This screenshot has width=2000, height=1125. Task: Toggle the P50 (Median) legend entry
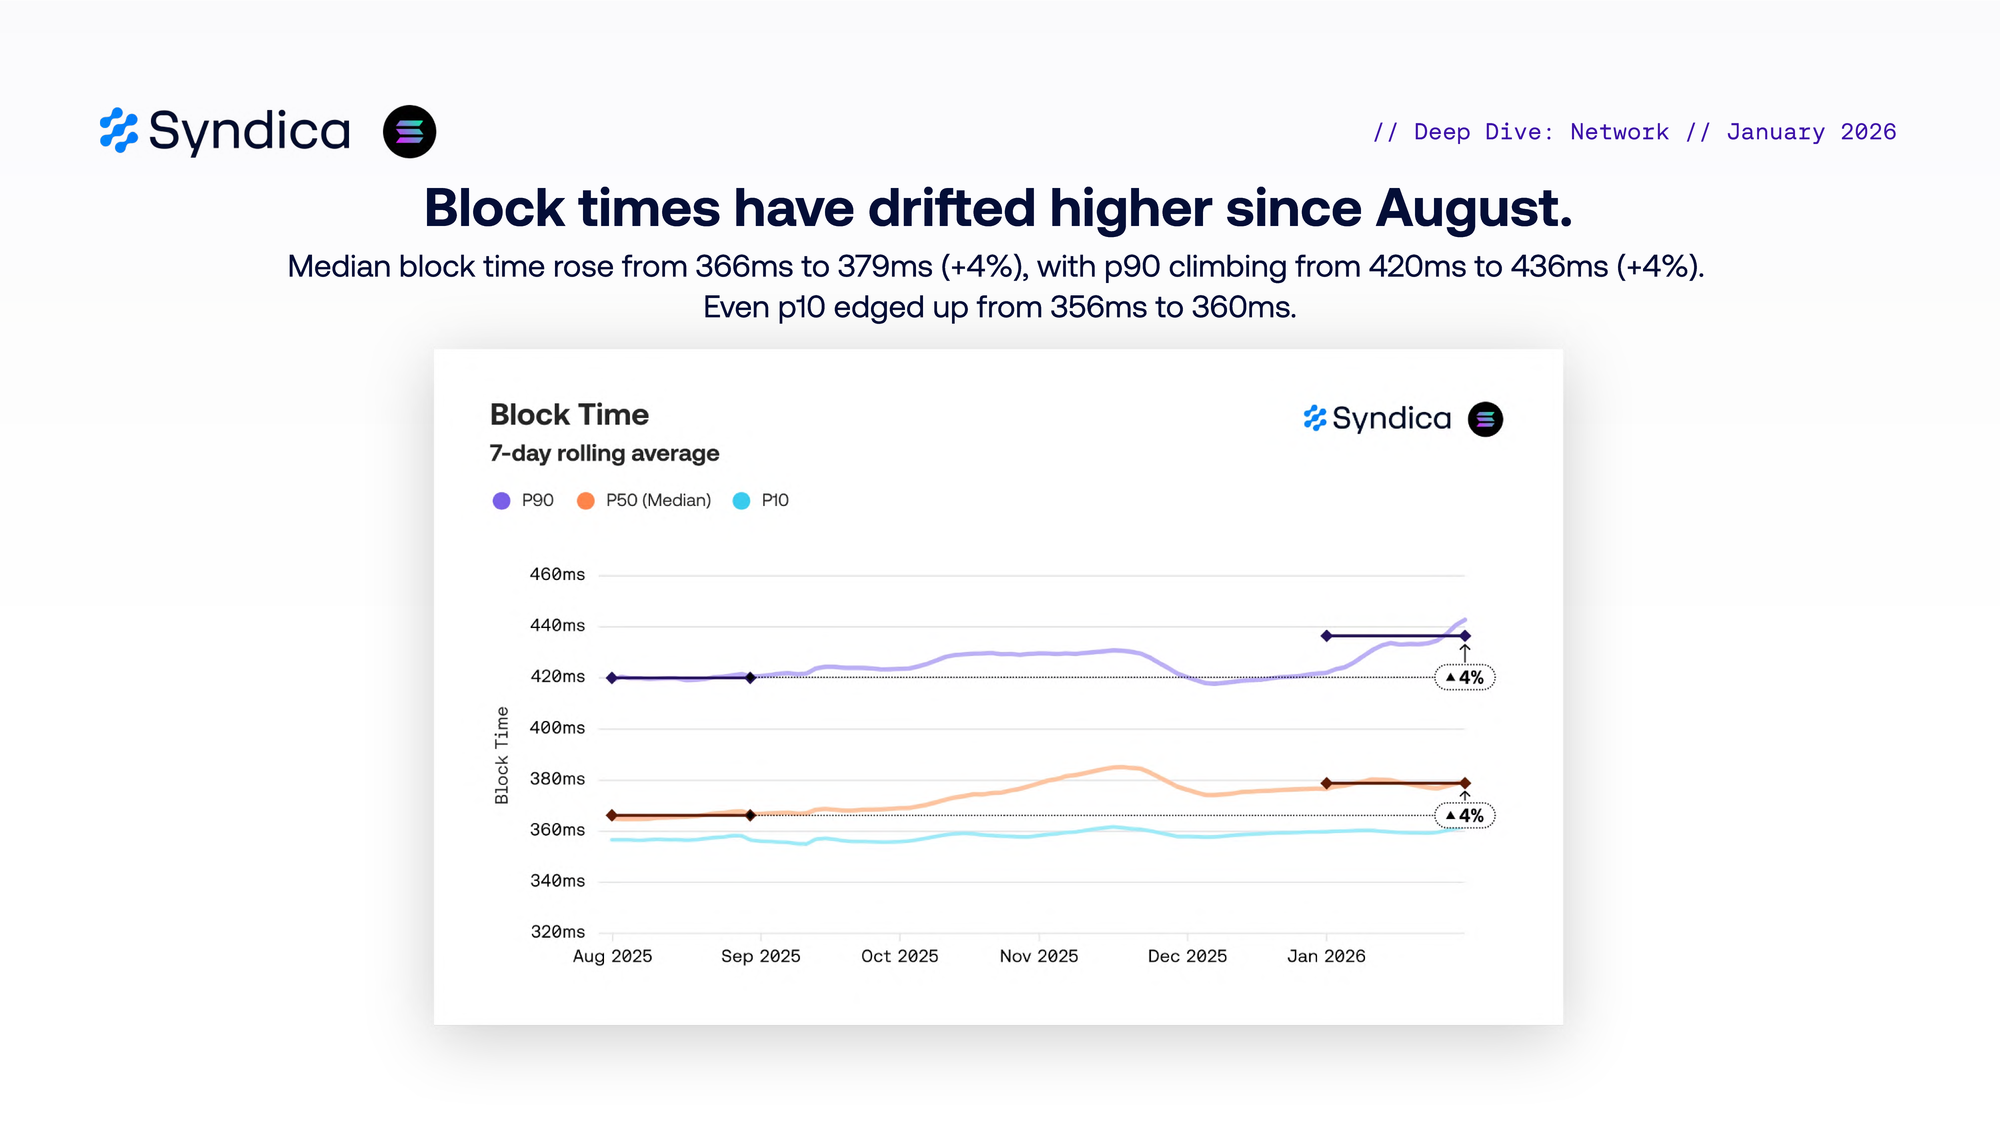click(658, 500)
